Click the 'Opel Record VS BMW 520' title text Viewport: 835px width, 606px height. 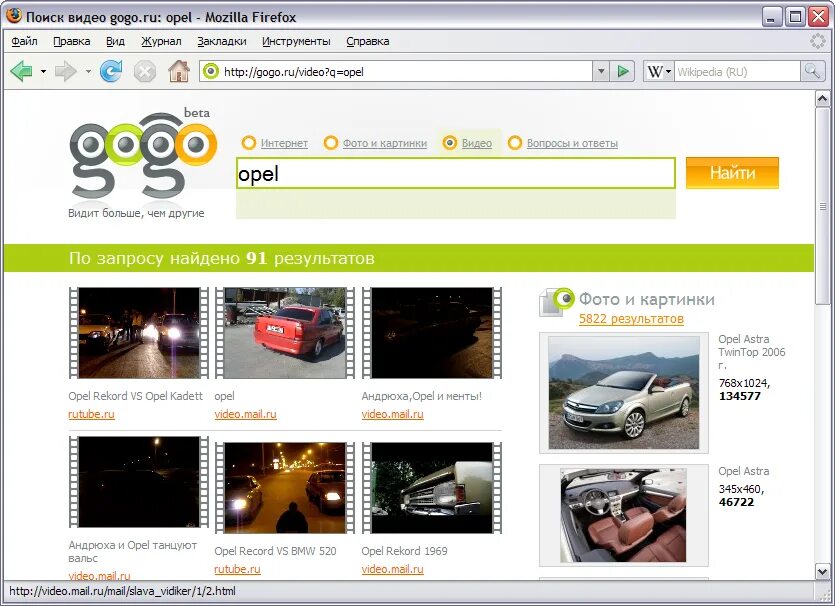tap(275, 551)
